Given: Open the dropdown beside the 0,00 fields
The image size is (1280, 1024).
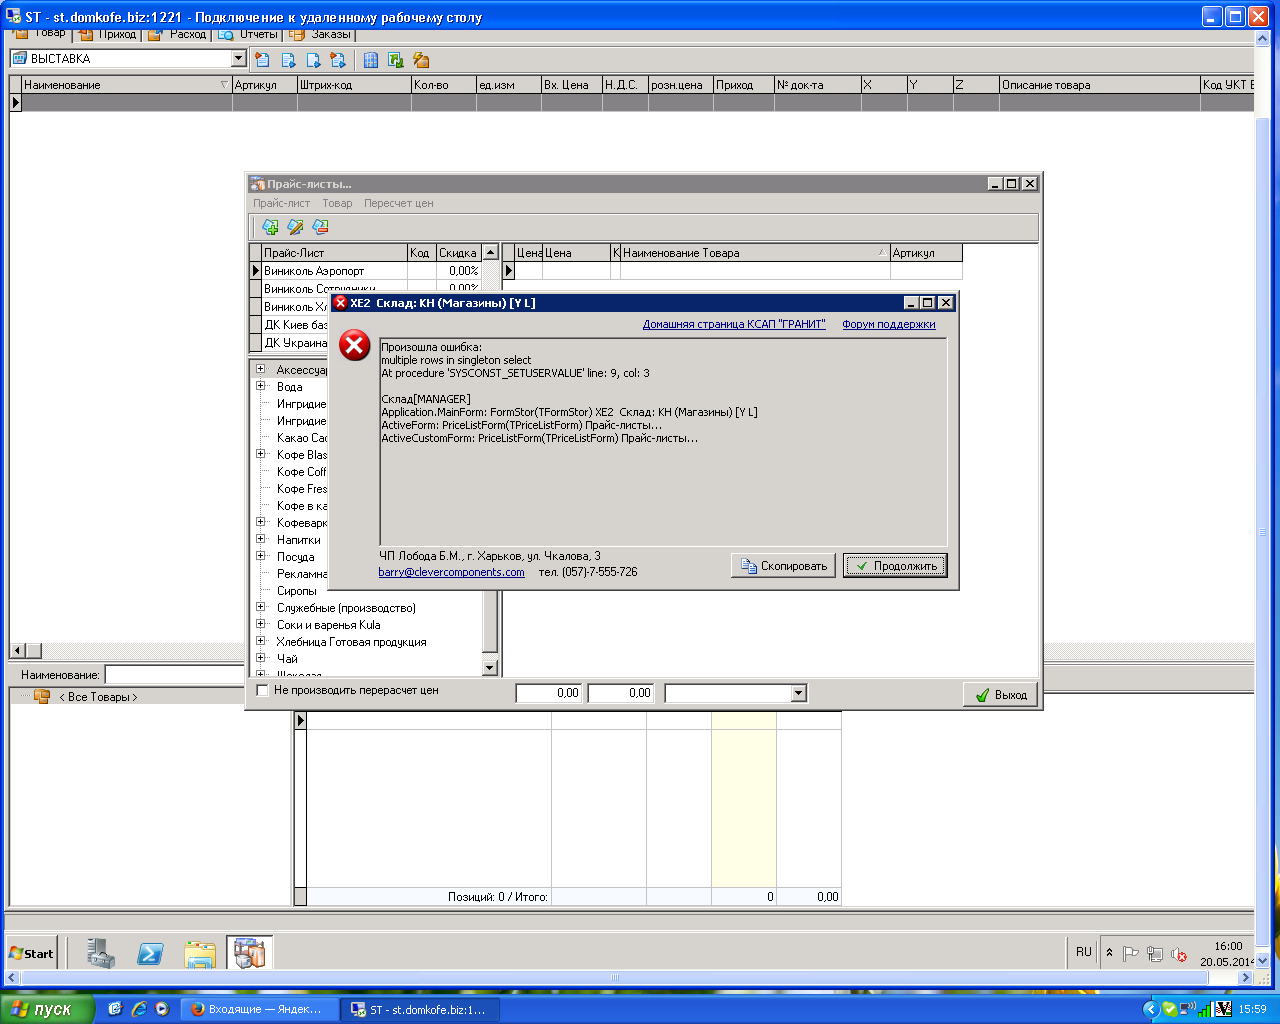Looking at the screenshot, I should [x=798, y=693].
